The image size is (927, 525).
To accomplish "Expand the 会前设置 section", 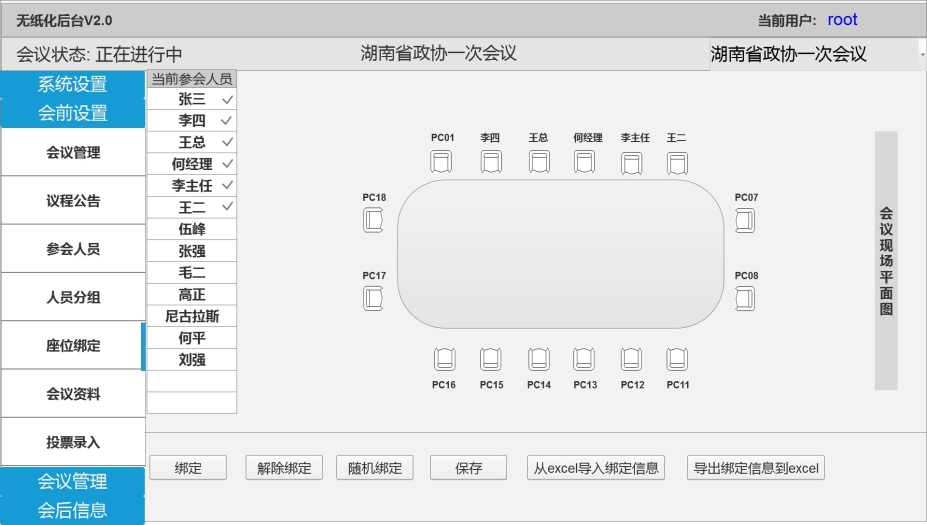I will click(73, 113).
